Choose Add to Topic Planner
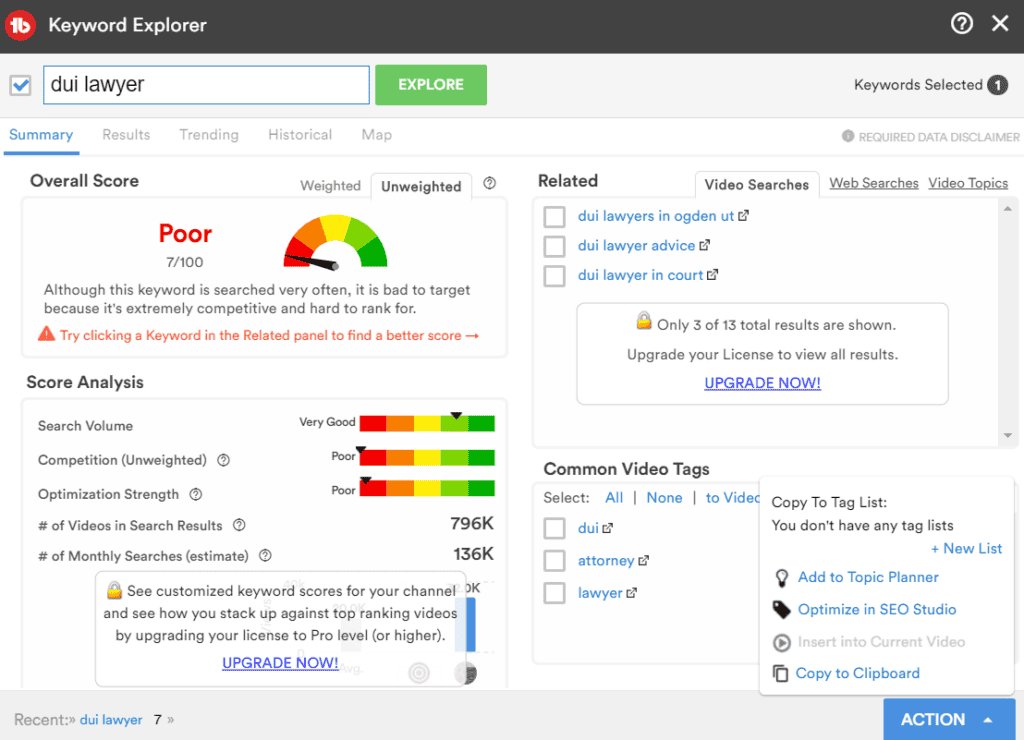Screen dimensions: 1024x740 [869, 577]
